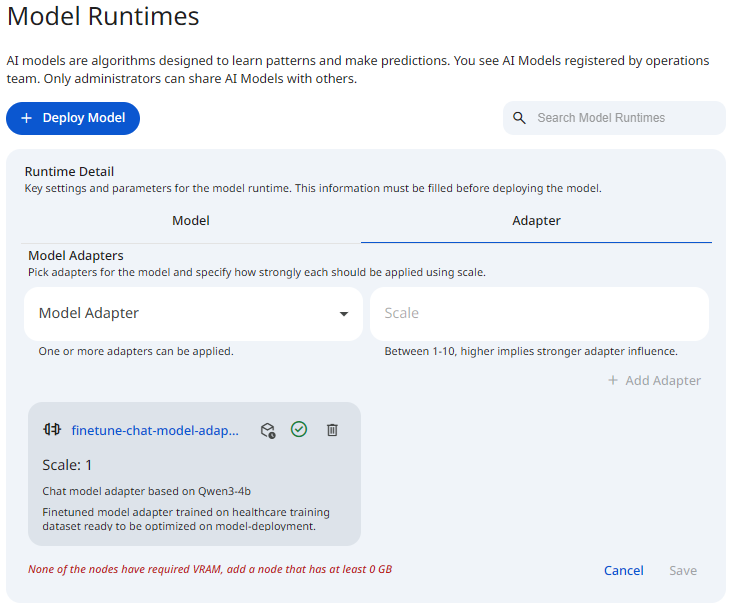Click the red VRAM warning message
Screen dimensions: 731x608
(210, 570)
